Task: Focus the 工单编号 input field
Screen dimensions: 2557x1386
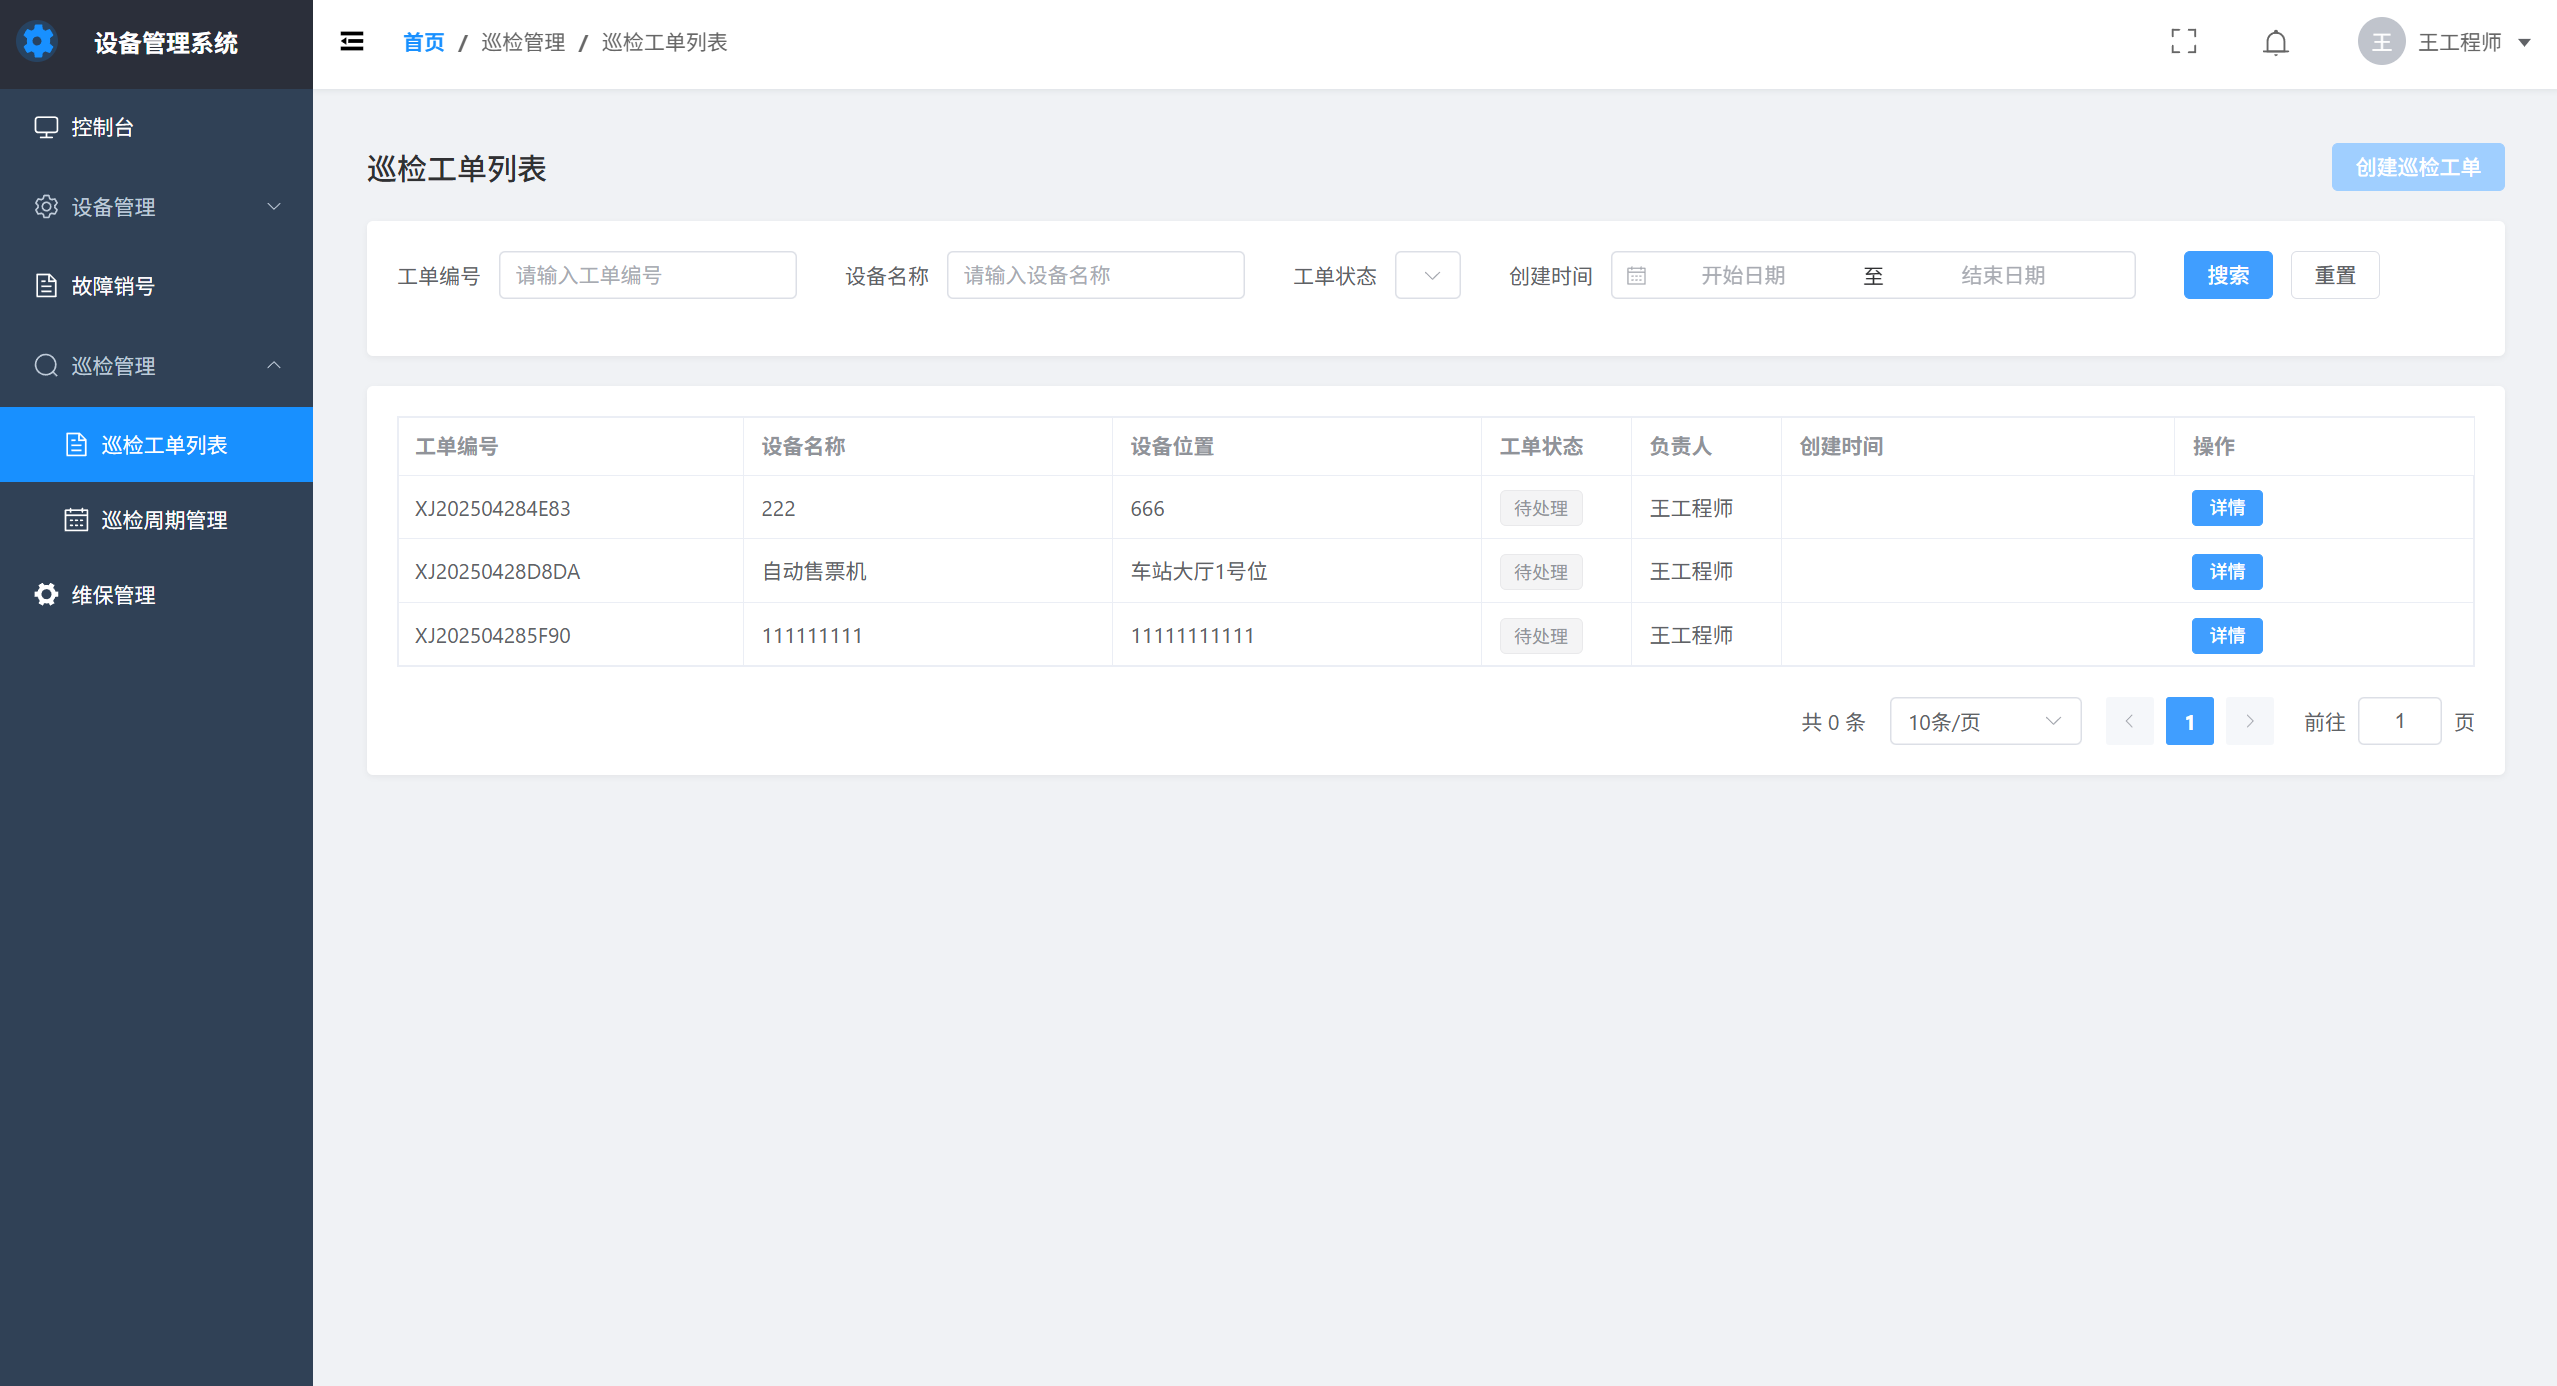Action: coord(647,276)
